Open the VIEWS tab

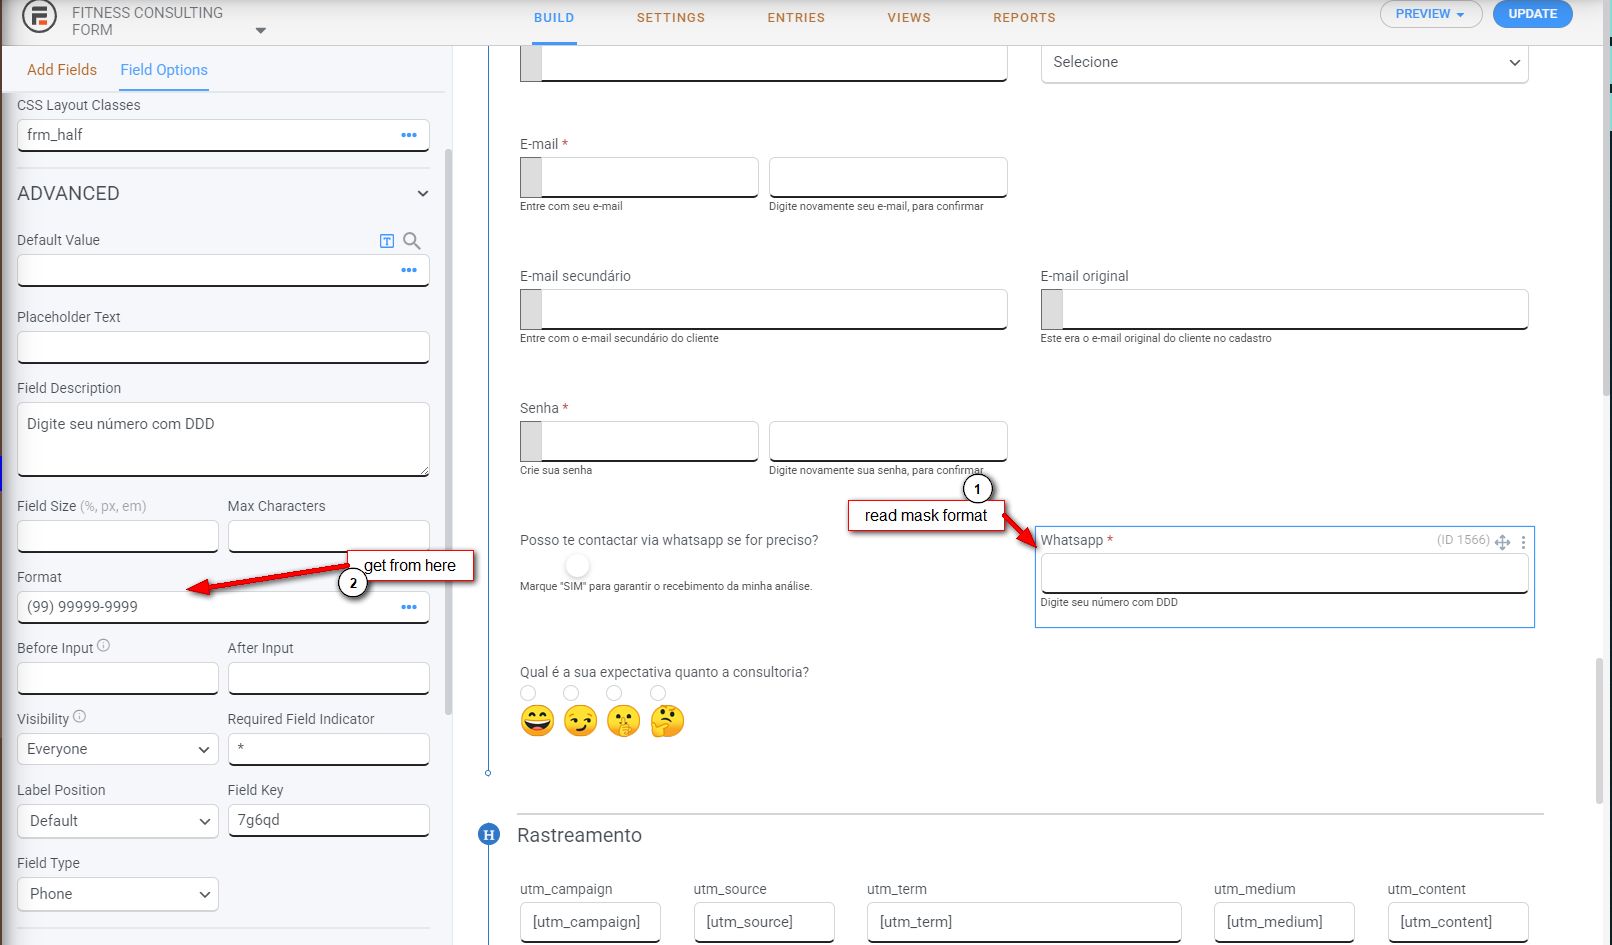point(909,18)
